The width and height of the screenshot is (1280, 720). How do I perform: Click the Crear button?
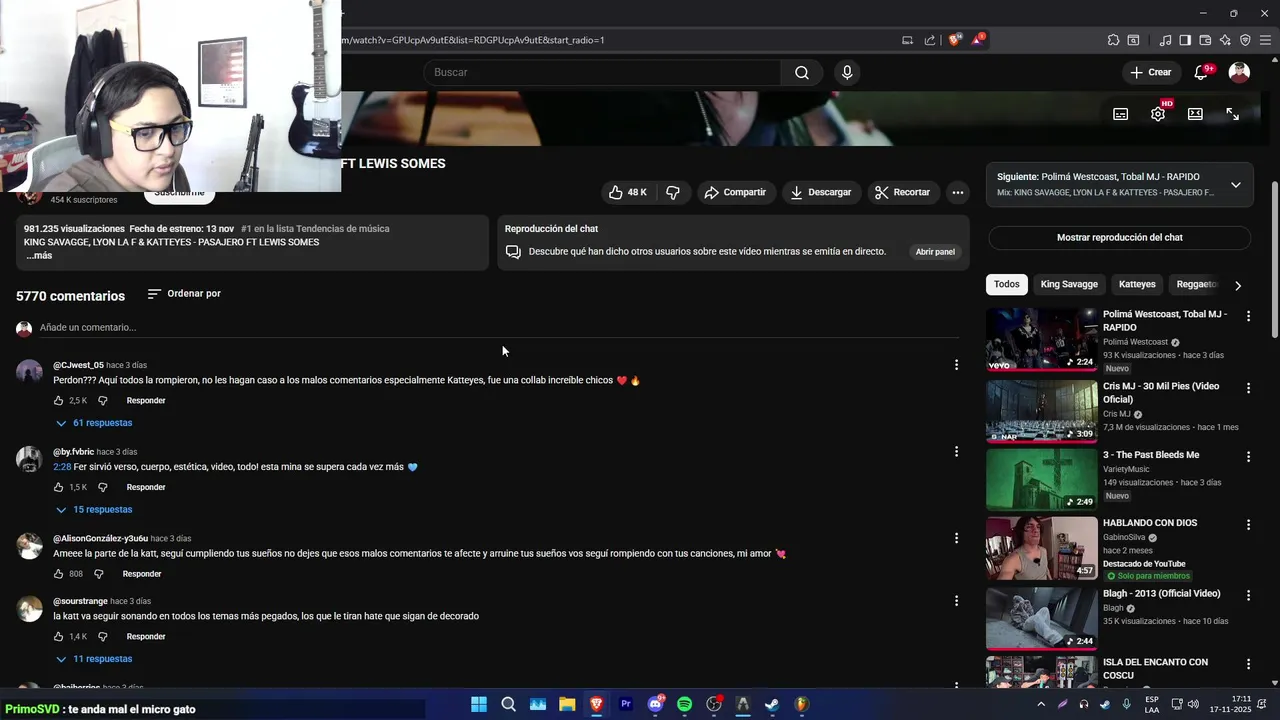pos(1150,72)
